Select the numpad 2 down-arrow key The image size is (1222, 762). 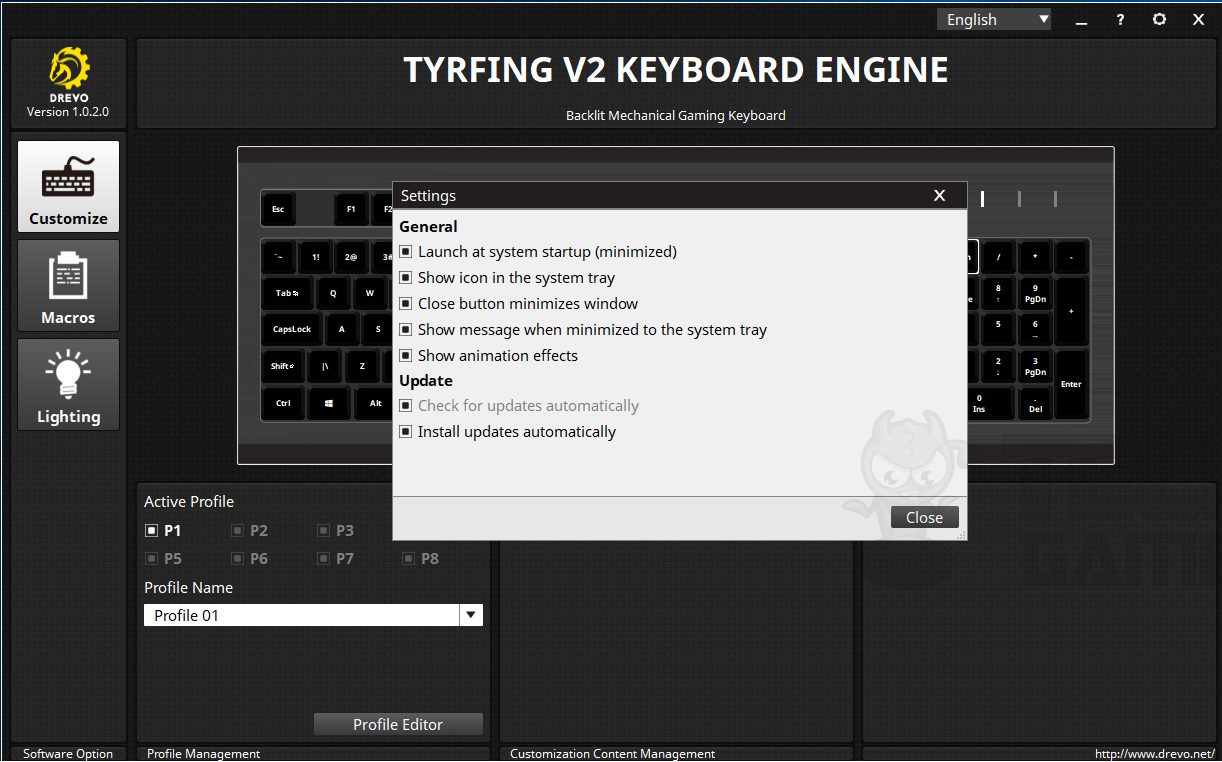coord(998,366)
